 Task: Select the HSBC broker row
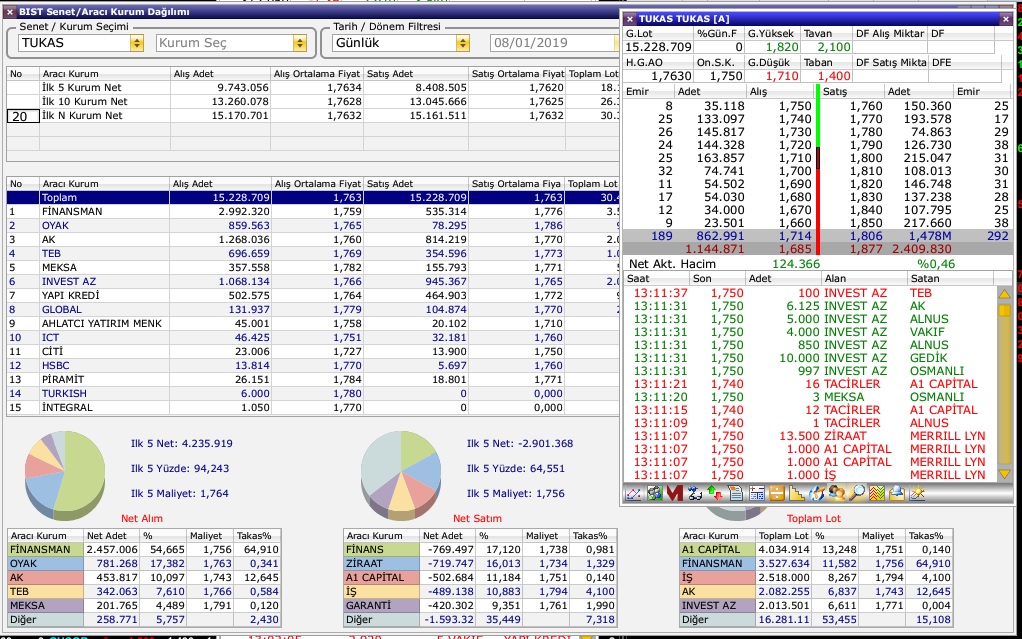(313, 366)
